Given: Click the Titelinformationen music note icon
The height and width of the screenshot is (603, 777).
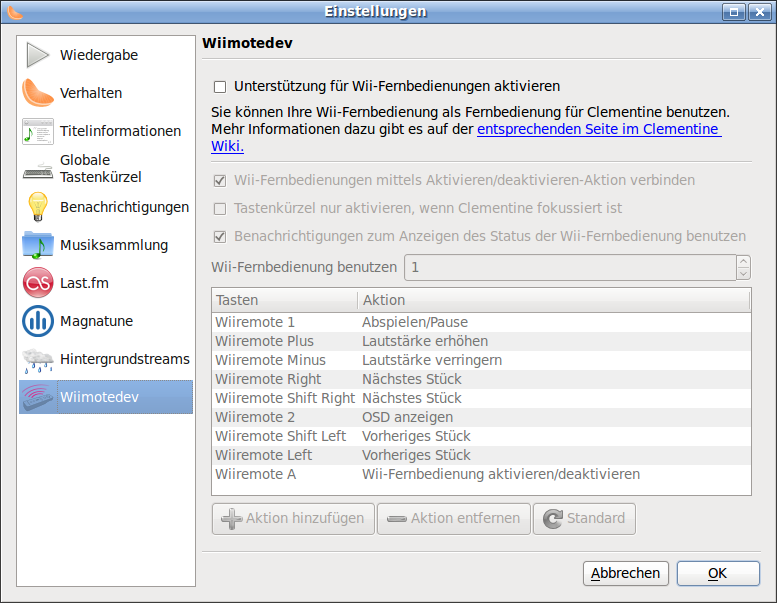Looking at the screenshot, I should tap(38, 131).
